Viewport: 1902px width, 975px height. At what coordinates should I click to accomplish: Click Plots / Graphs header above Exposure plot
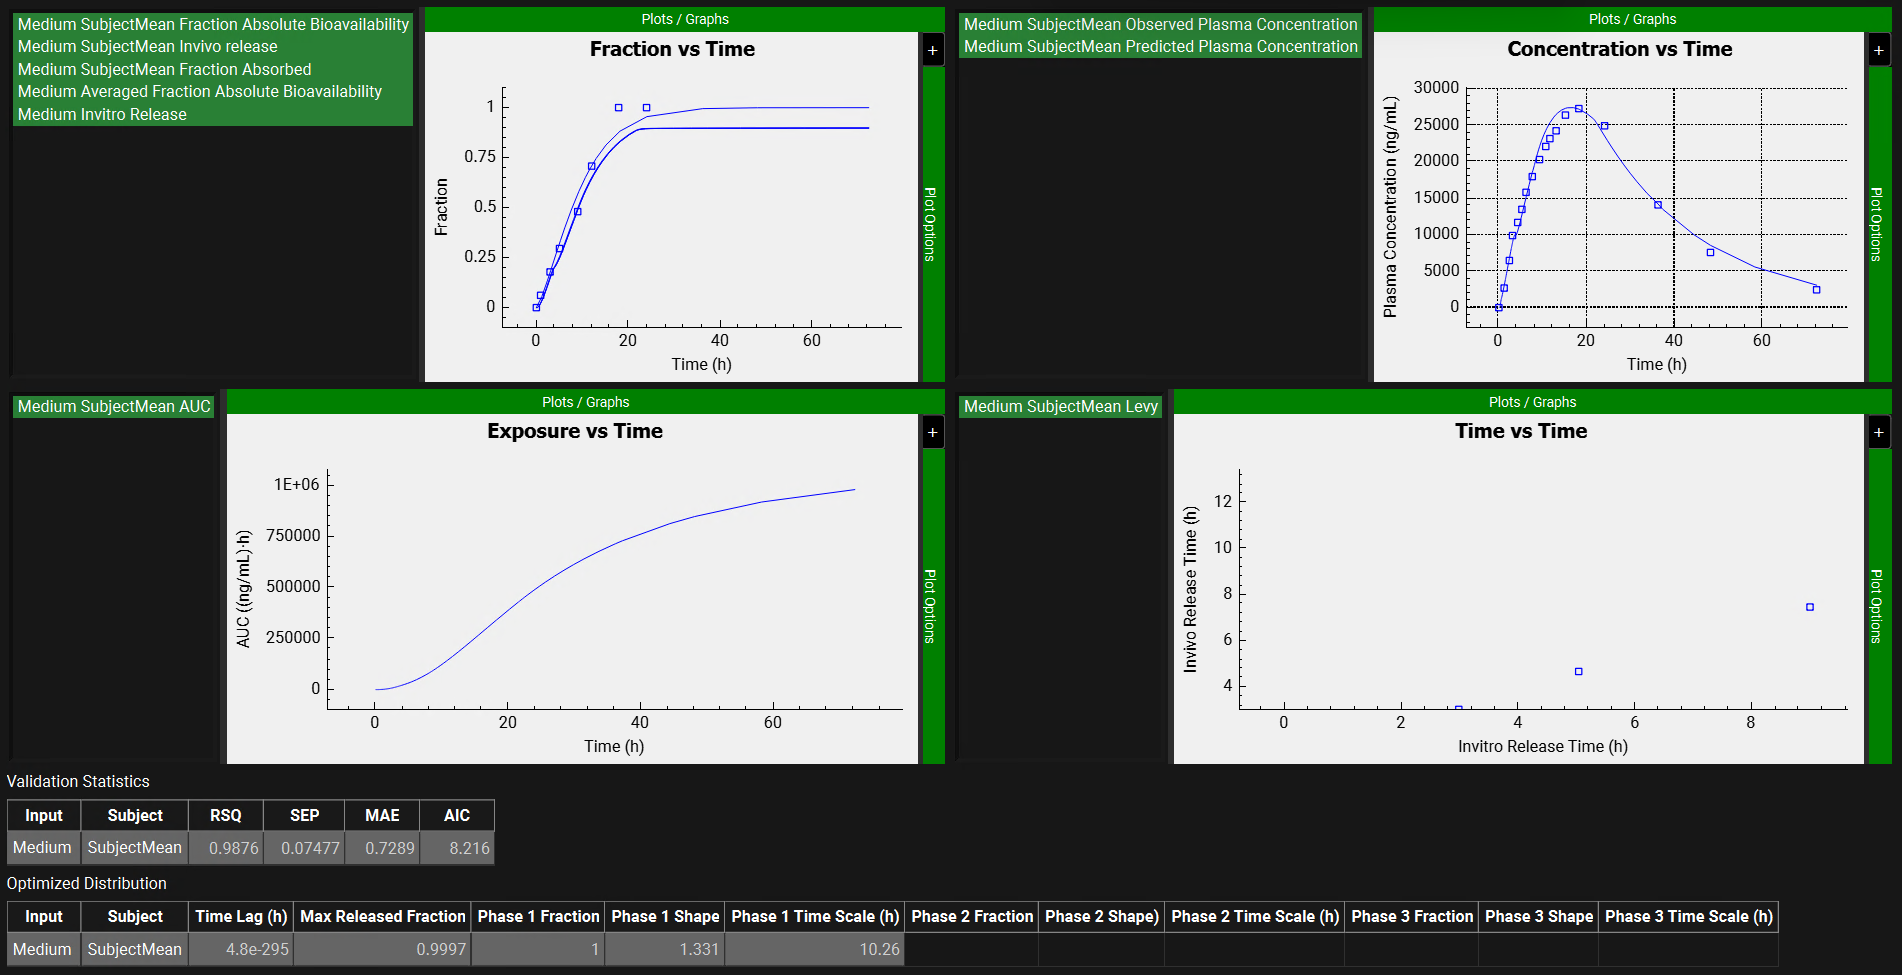click(585, 402)
